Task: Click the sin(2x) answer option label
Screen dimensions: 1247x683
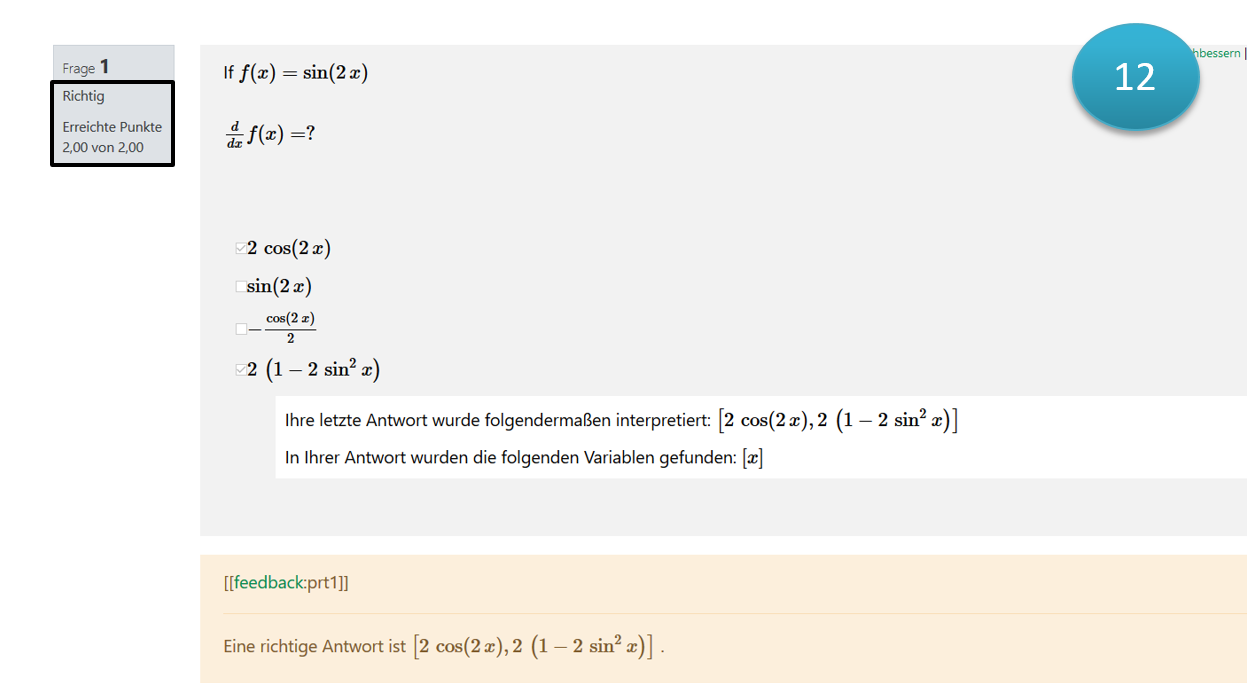Action: click(x=280, y=287)
